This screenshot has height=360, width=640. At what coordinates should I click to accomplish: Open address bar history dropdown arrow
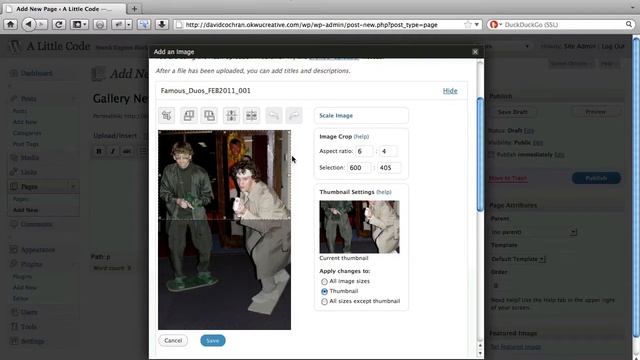pos(477,24)
